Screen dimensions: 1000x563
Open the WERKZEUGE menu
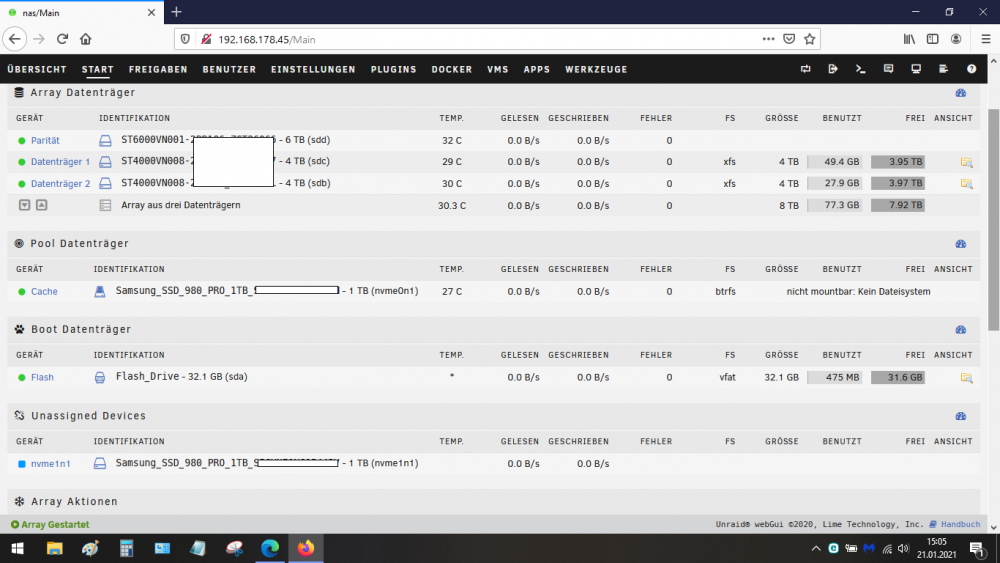(596, 69)
